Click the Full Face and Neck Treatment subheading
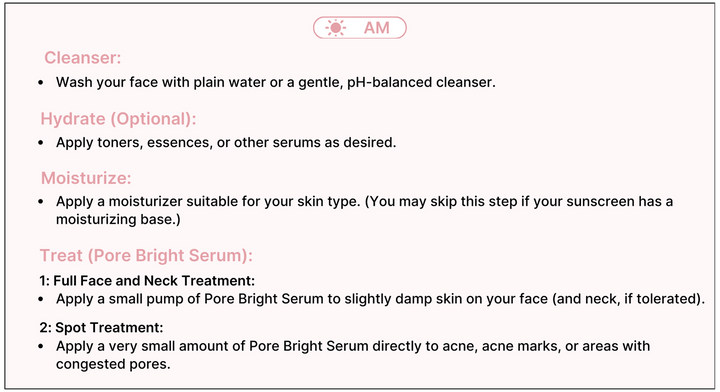Viewport: 720px width, 392px height. [147, 280]
